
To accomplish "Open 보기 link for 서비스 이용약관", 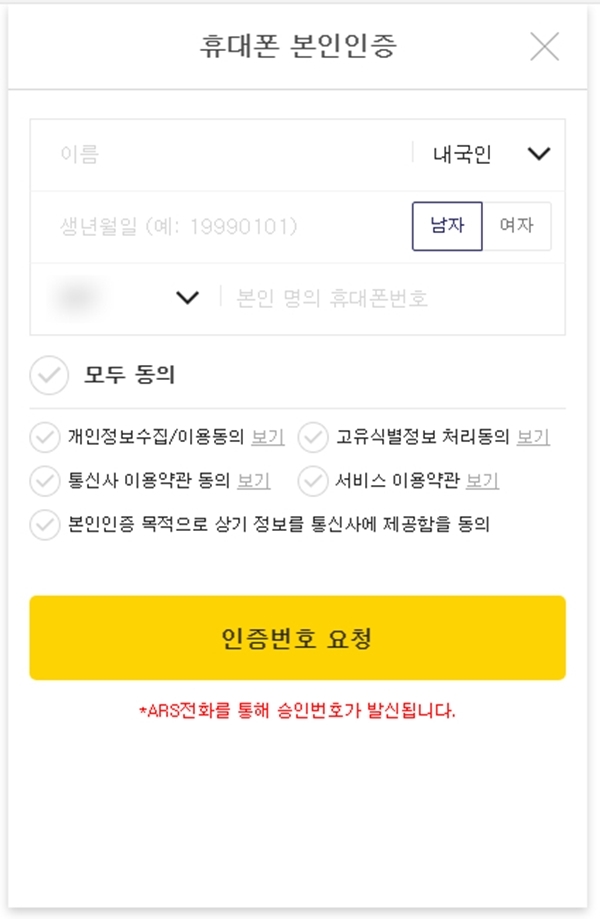I will 482,481.
